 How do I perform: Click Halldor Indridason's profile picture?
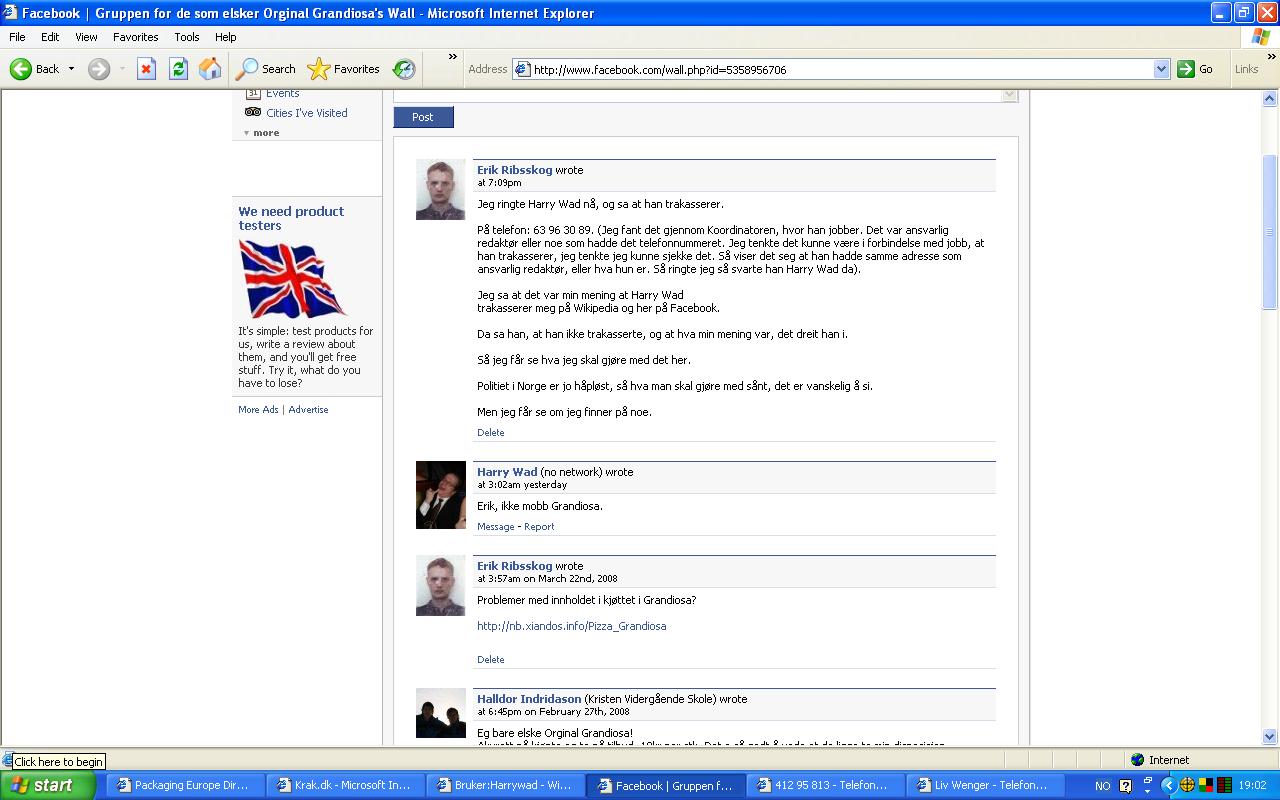tap(441, 713)
